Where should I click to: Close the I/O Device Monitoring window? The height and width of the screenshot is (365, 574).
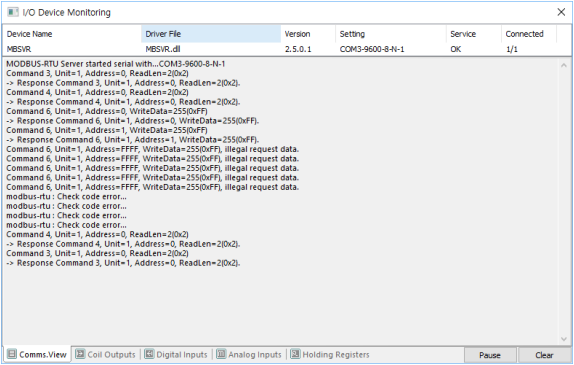point(561,12)
